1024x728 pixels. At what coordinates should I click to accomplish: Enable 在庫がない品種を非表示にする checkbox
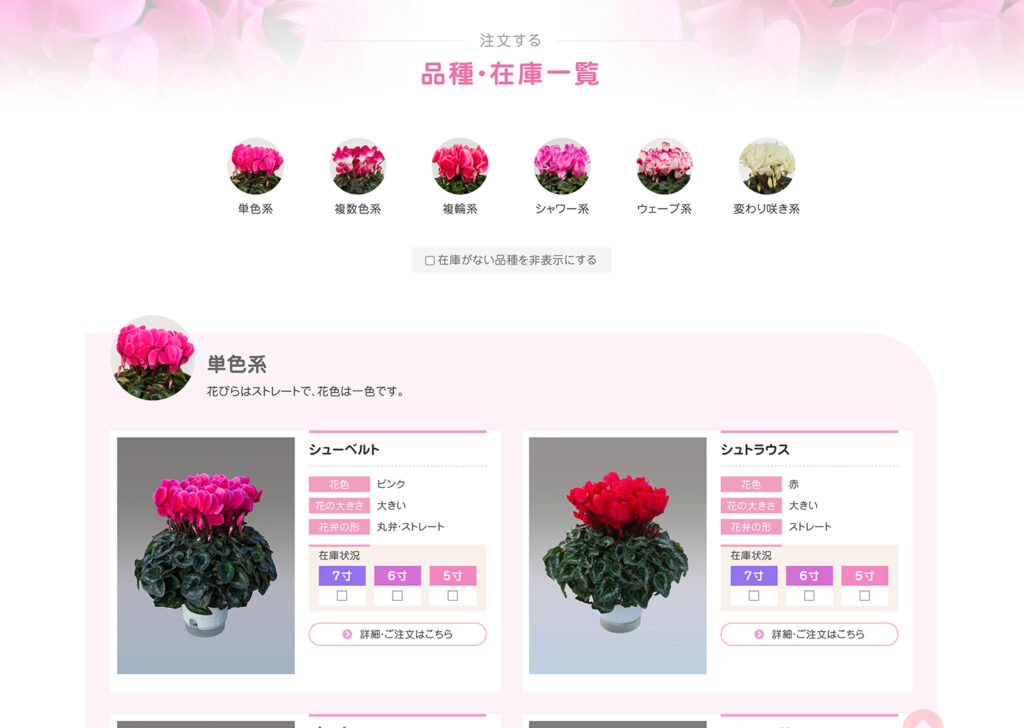pos(430,261)
